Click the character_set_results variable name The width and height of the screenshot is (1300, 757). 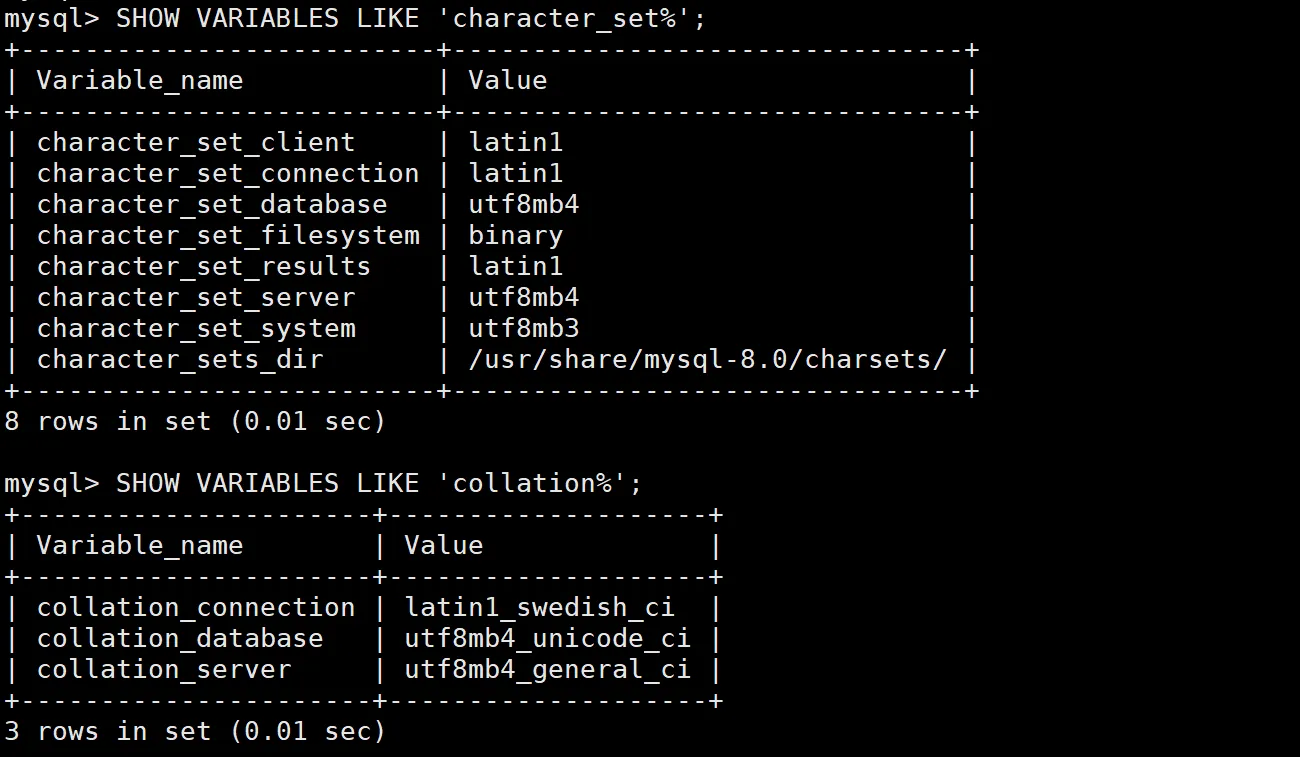coord(204,267)
